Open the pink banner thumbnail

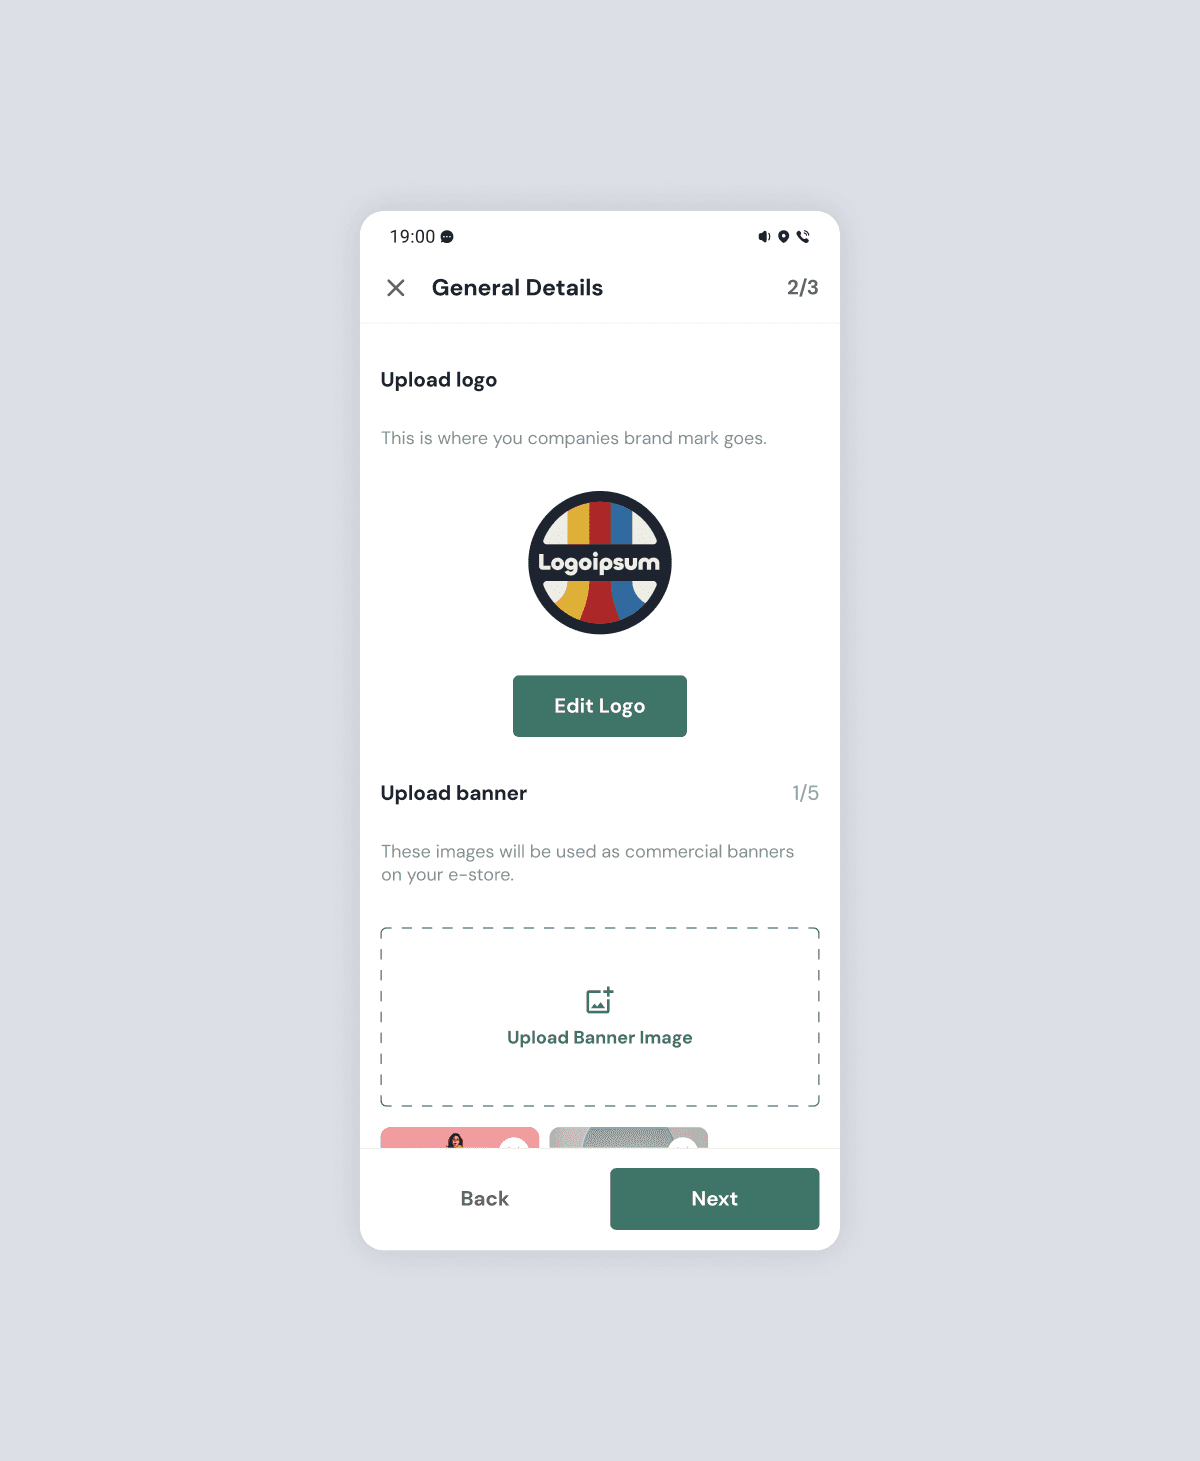(460, 1138)
